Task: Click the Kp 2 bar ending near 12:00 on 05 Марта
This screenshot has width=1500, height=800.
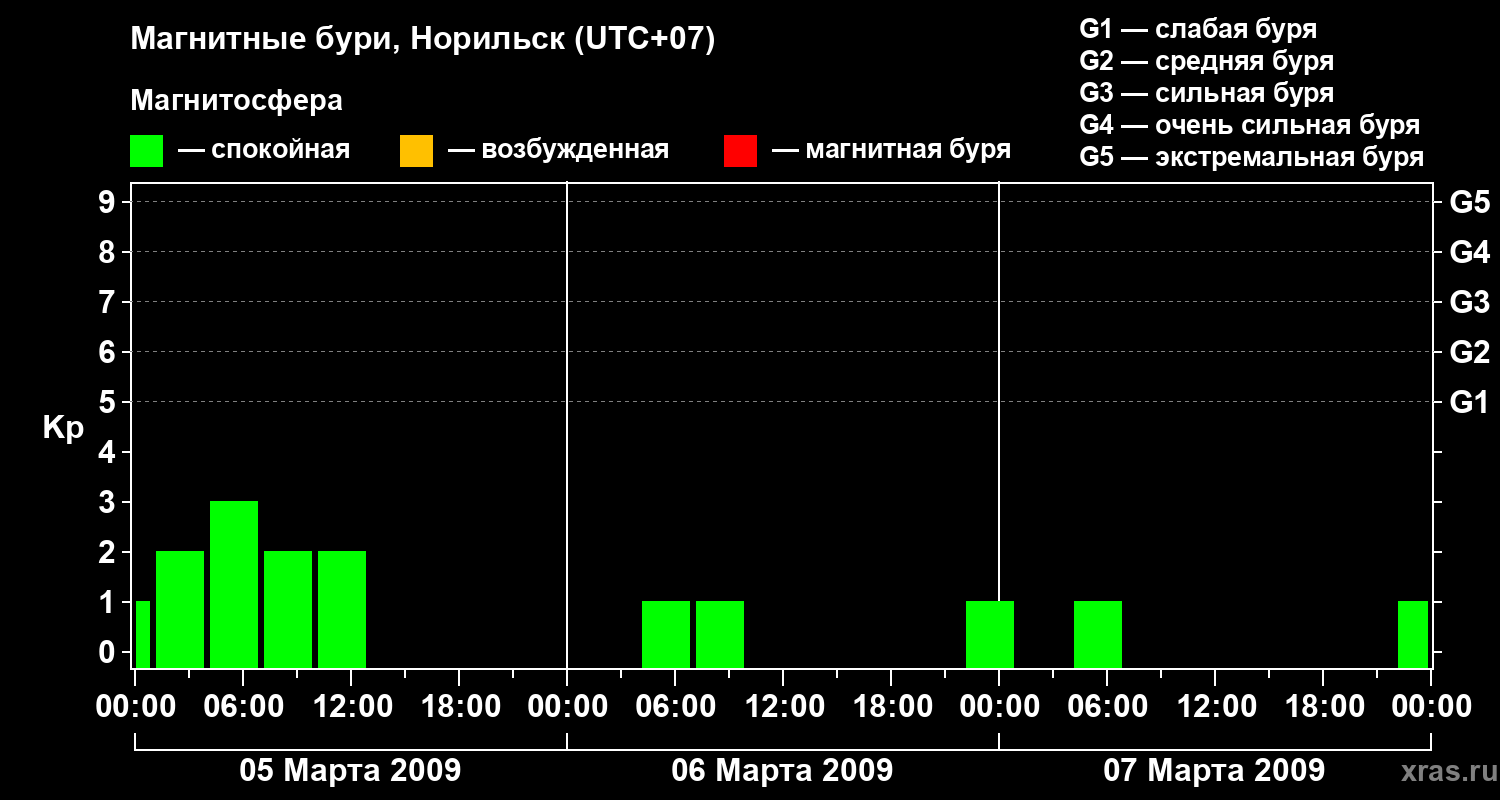Action: [342, 609]
